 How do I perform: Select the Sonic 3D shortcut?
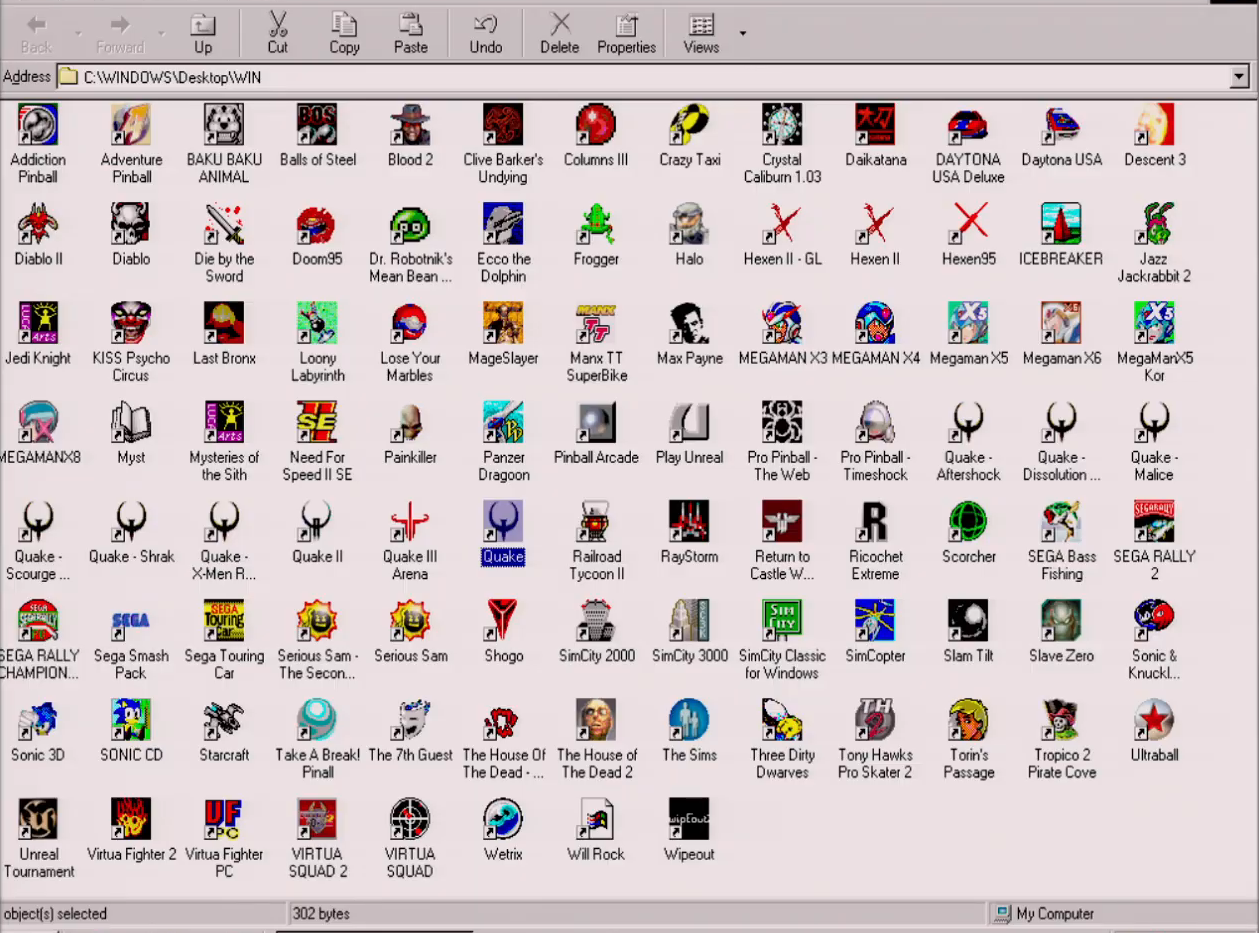(38, 719)
